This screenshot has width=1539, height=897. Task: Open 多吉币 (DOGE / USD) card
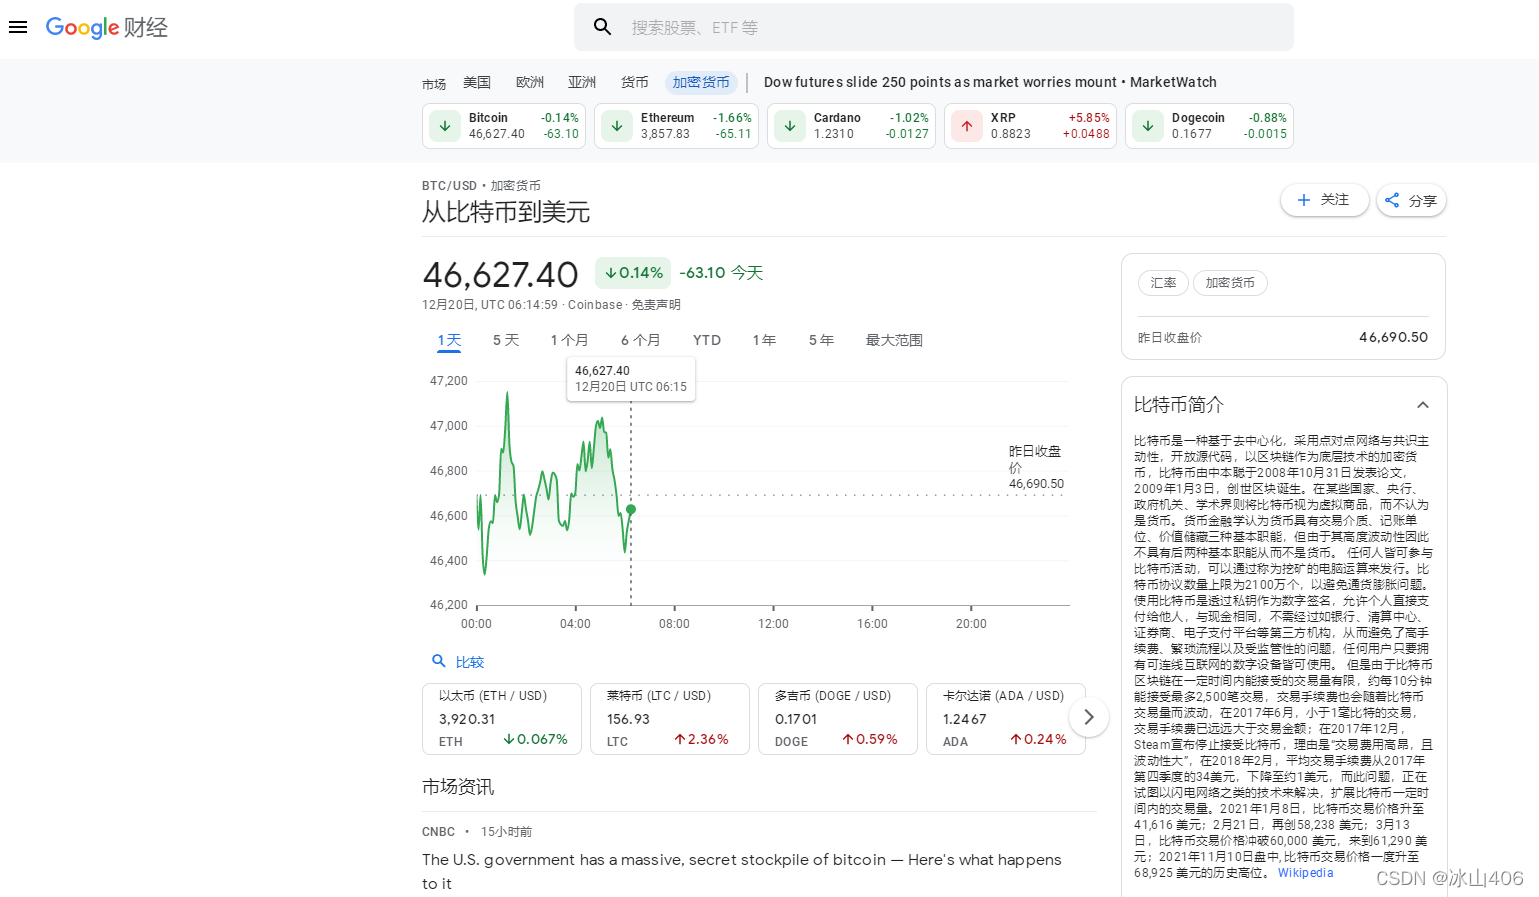838,718
